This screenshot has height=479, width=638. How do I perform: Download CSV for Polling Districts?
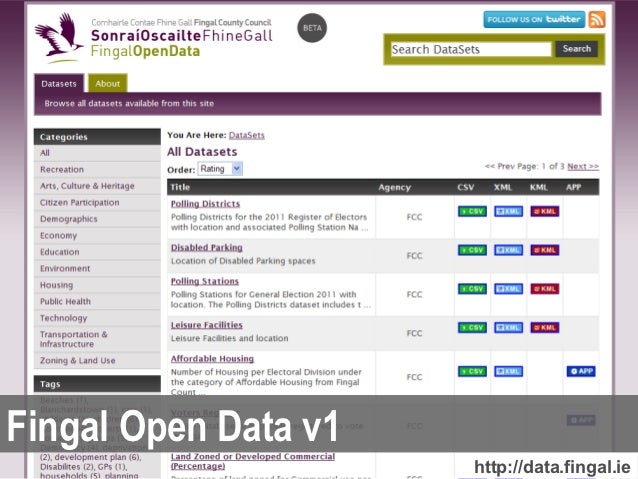(x=472, y=211)
